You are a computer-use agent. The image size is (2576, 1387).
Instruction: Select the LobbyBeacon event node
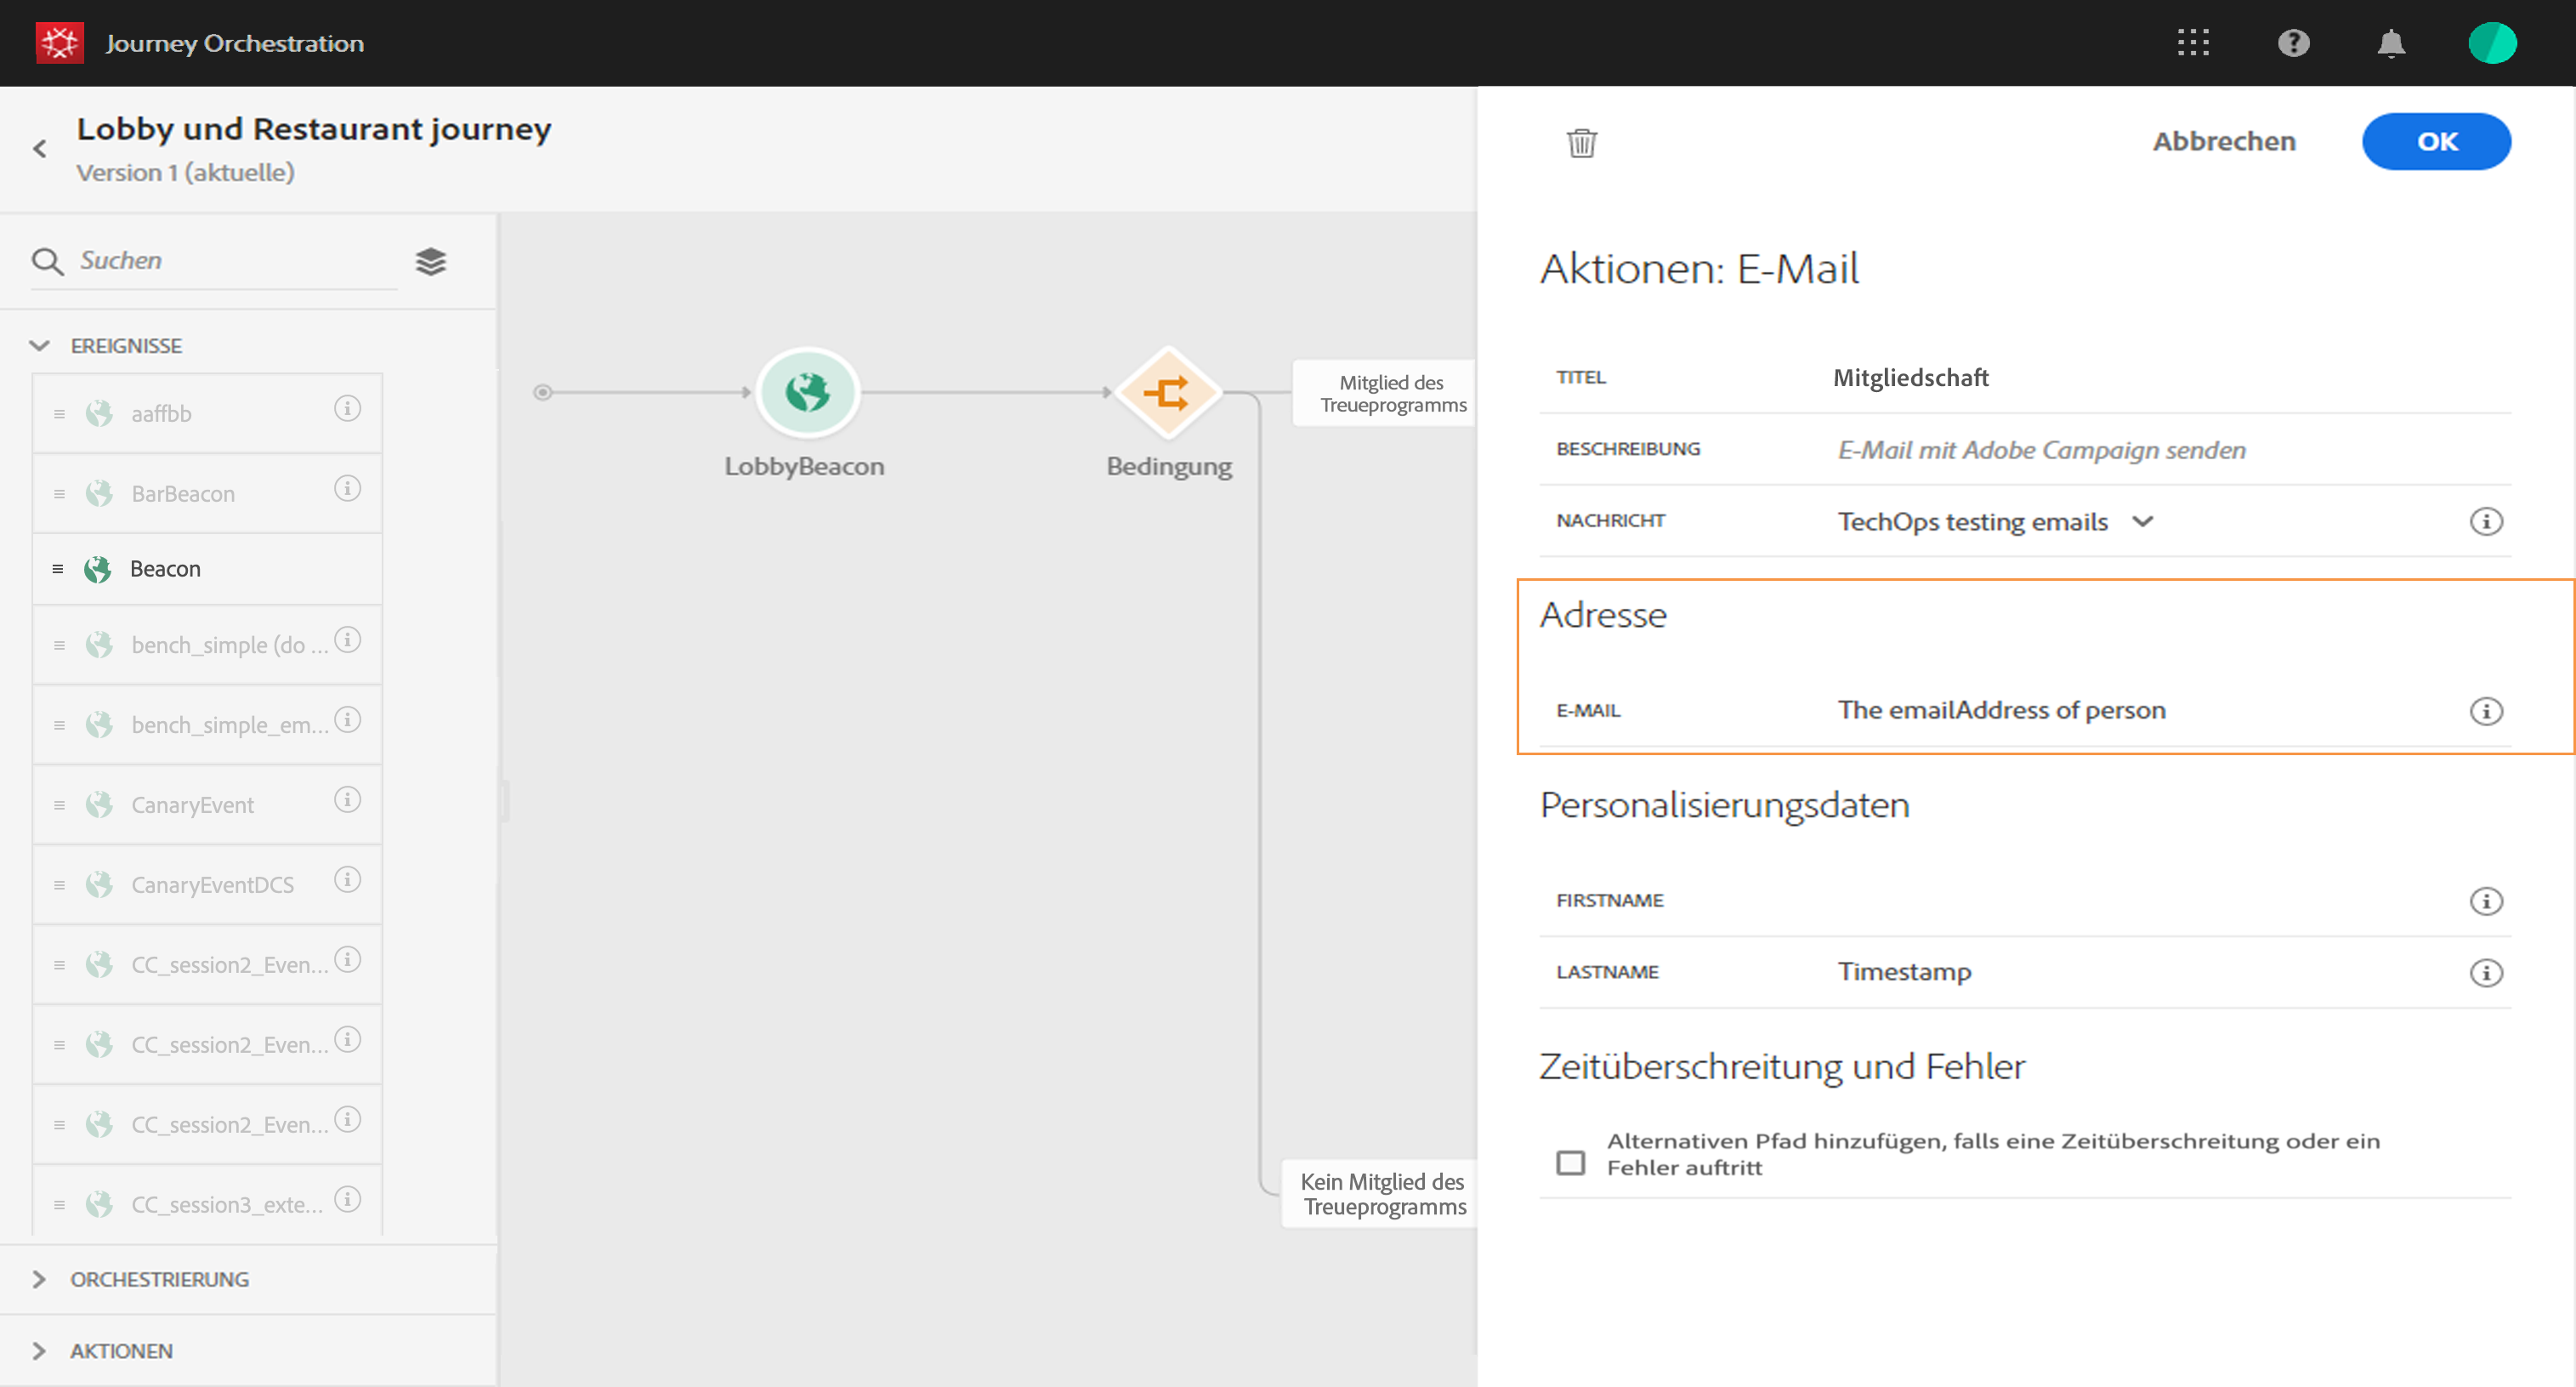[807, 393]
